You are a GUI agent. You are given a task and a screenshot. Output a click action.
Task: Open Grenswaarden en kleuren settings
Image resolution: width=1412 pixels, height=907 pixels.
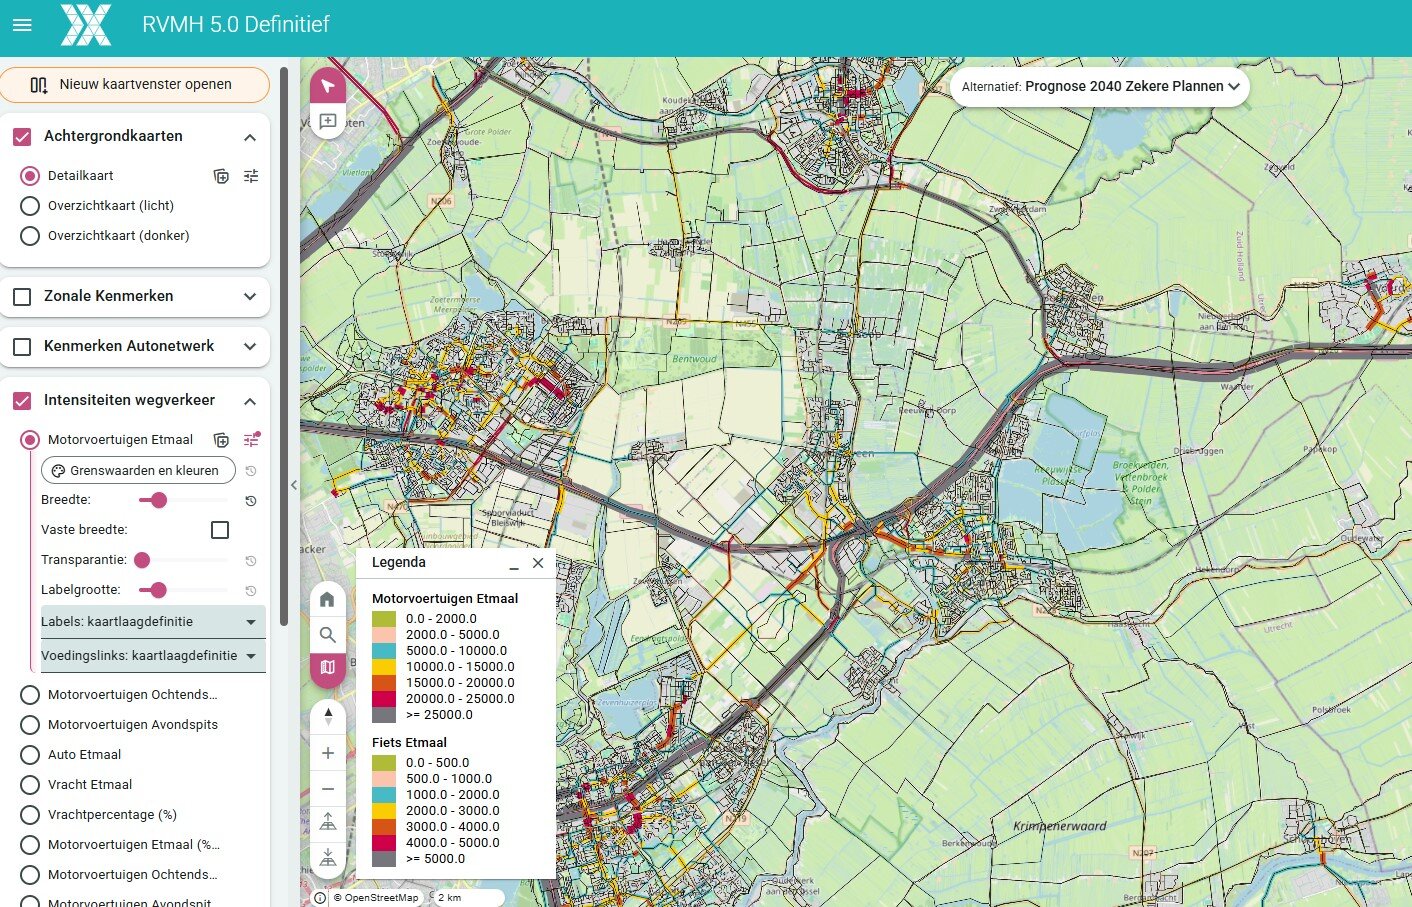(138, 471)
